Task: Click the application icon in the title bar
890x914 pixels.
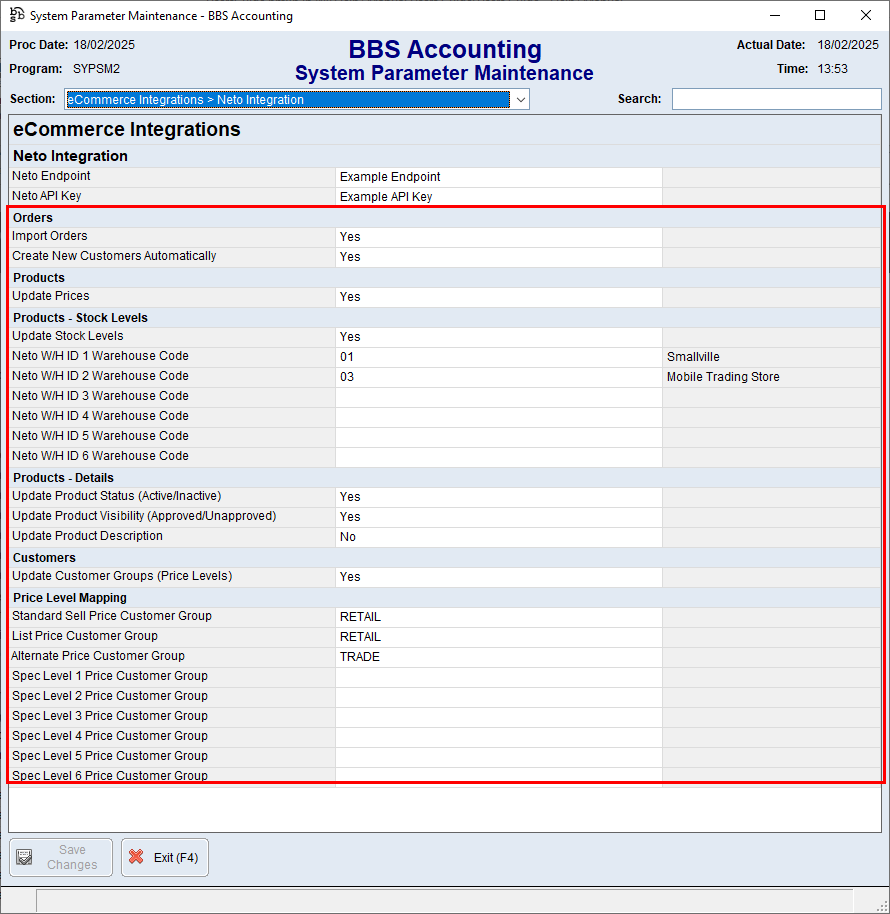Action: (x=18, y=16)
